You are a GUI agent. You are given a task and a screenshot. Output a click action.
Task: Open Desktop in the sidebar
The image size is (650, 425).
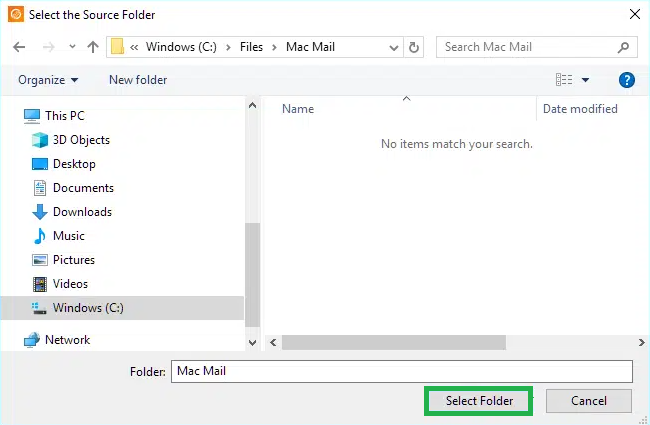(74, 164)
